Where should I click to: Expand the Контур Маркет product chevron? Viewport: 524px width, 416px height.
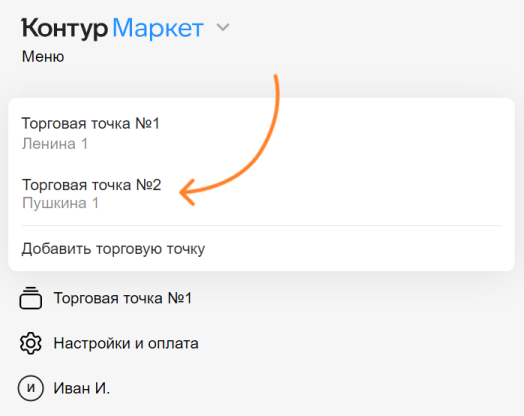click(x=223, y=27)
